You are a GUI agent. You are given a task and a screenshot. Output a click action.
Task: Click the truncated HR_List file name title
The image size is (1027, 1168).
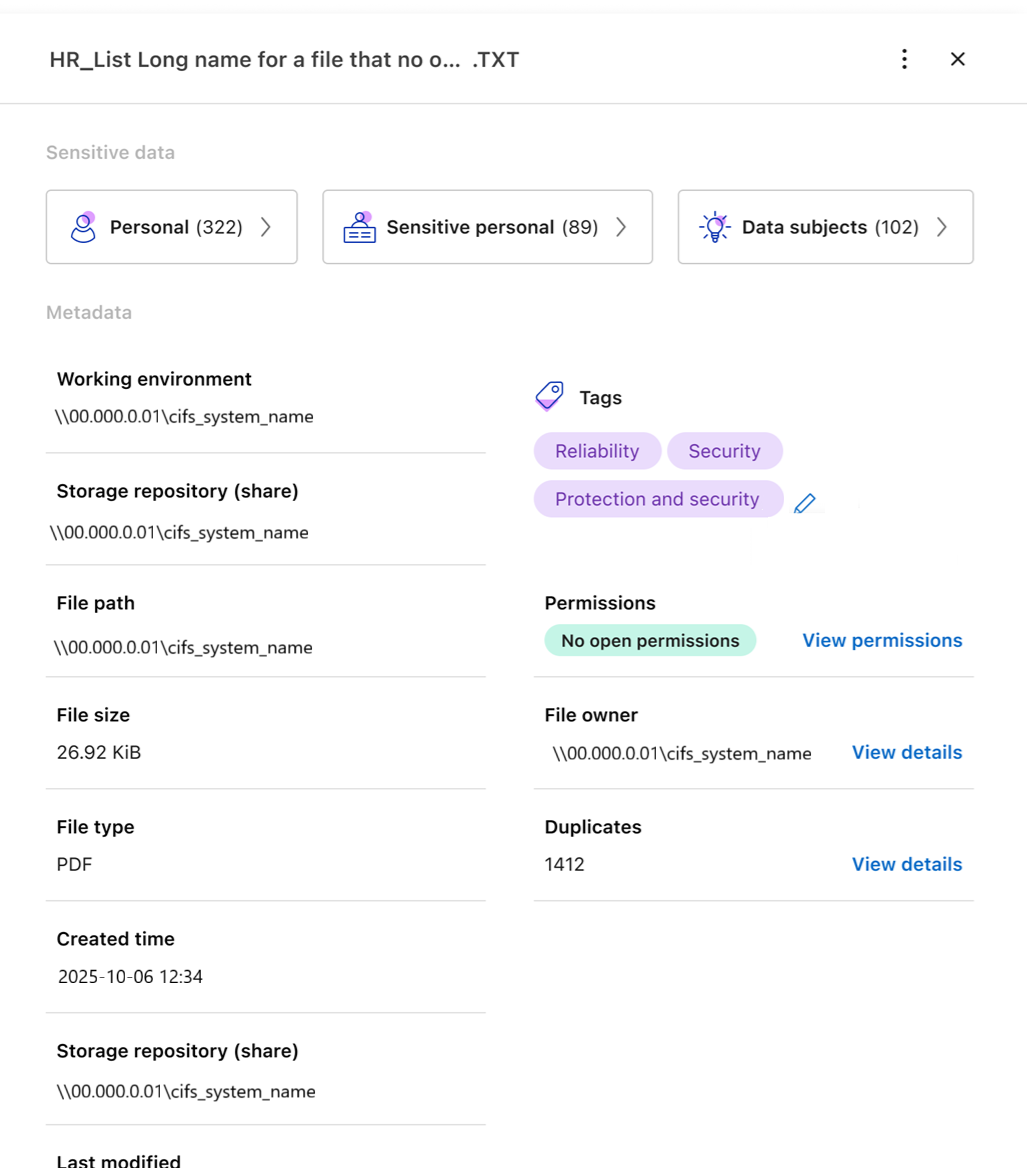[284, 60]
